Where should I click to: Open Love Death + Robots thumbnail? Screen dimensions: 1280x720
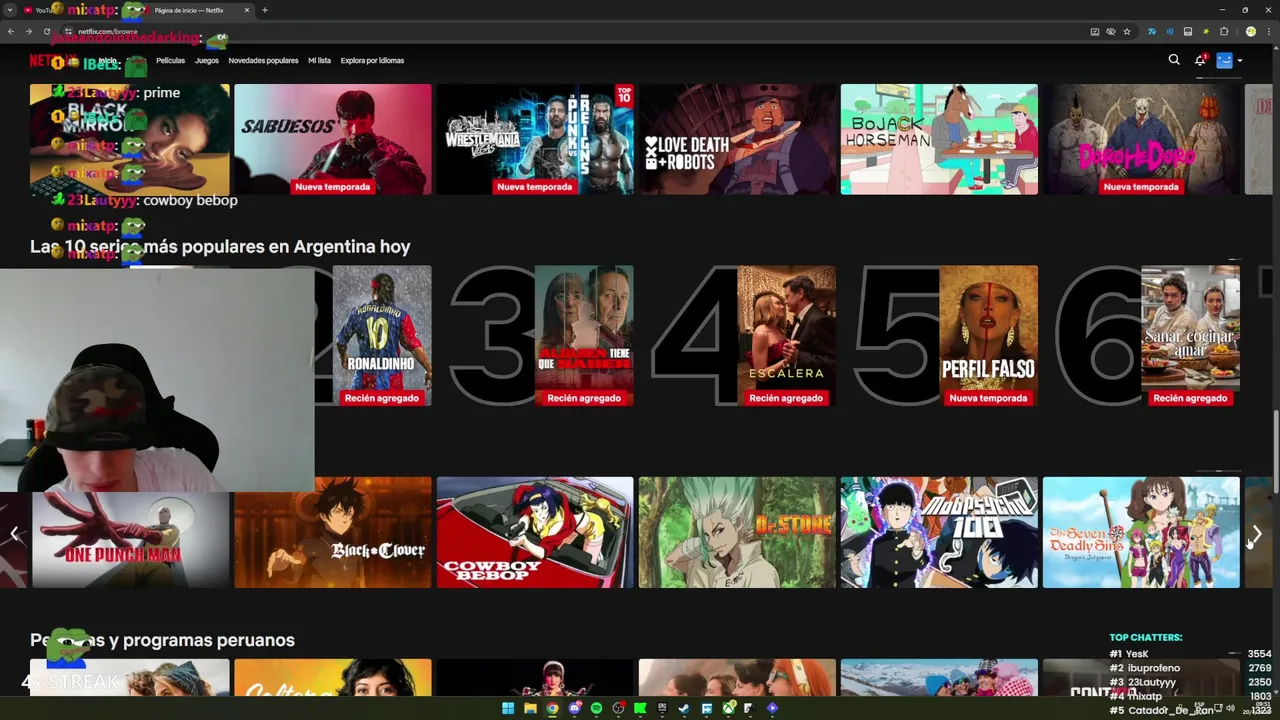pos(737,139)
